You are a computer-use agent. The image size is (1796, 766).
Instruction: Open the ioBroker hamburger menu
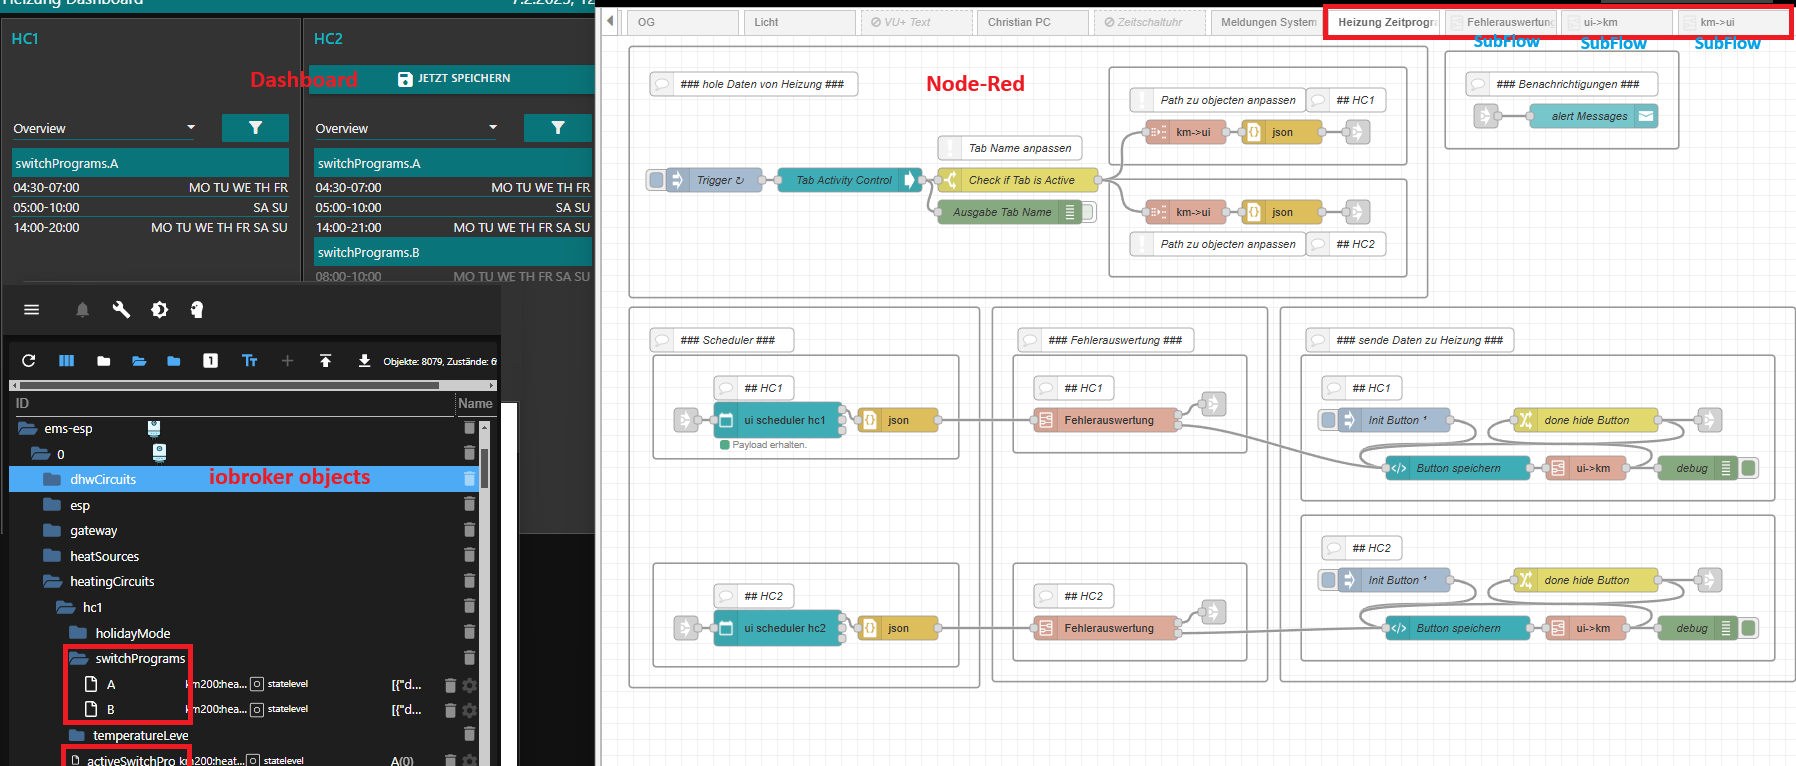click(32, 310)
